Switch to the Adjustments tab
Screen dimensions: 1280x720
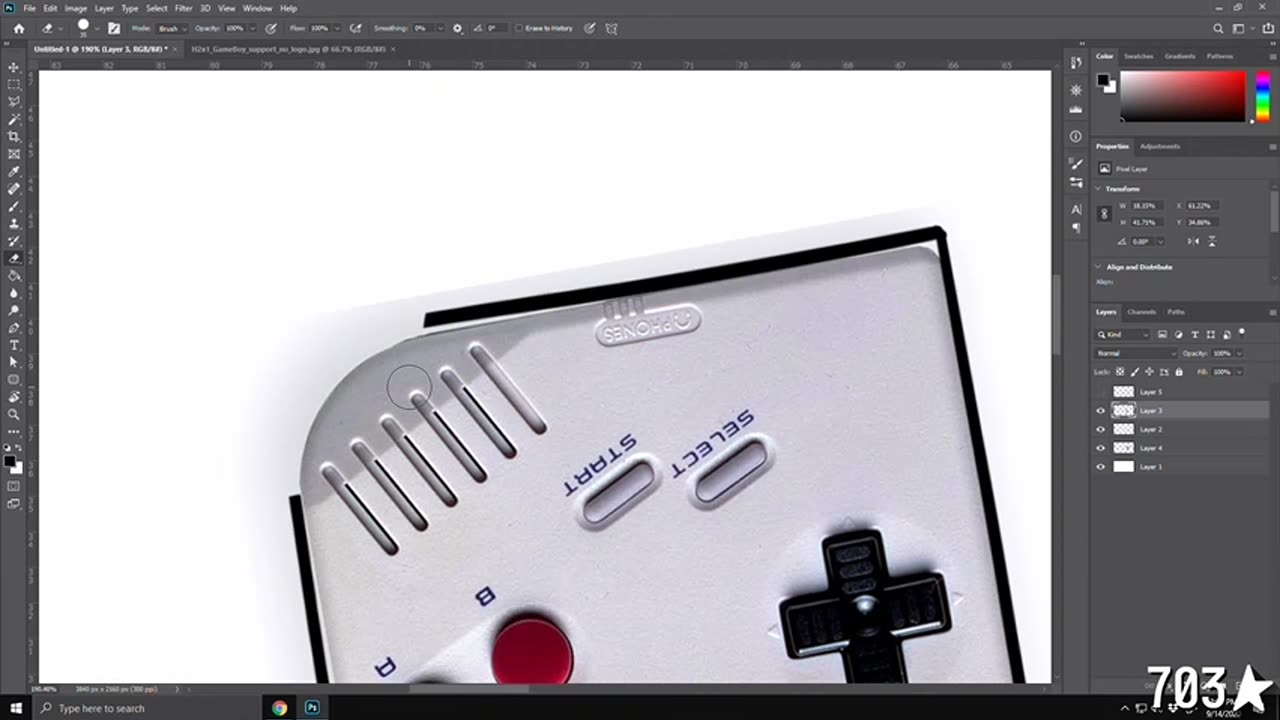coord(1160,146)
